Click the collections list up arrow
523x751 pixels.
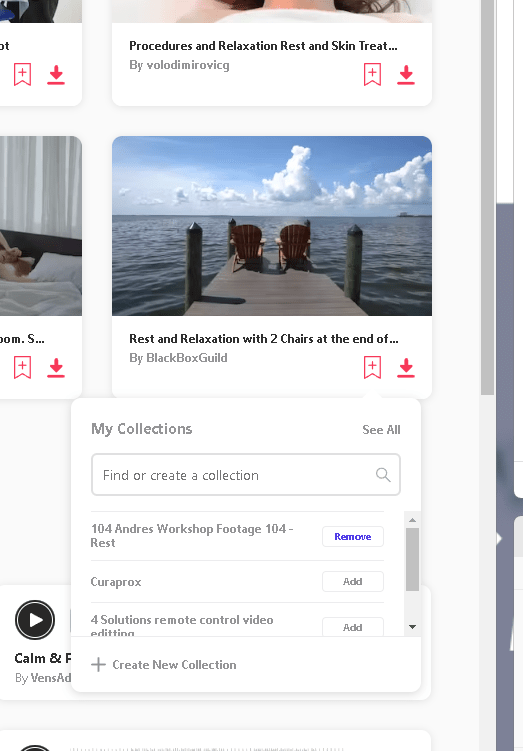click(x=412, y=520)
